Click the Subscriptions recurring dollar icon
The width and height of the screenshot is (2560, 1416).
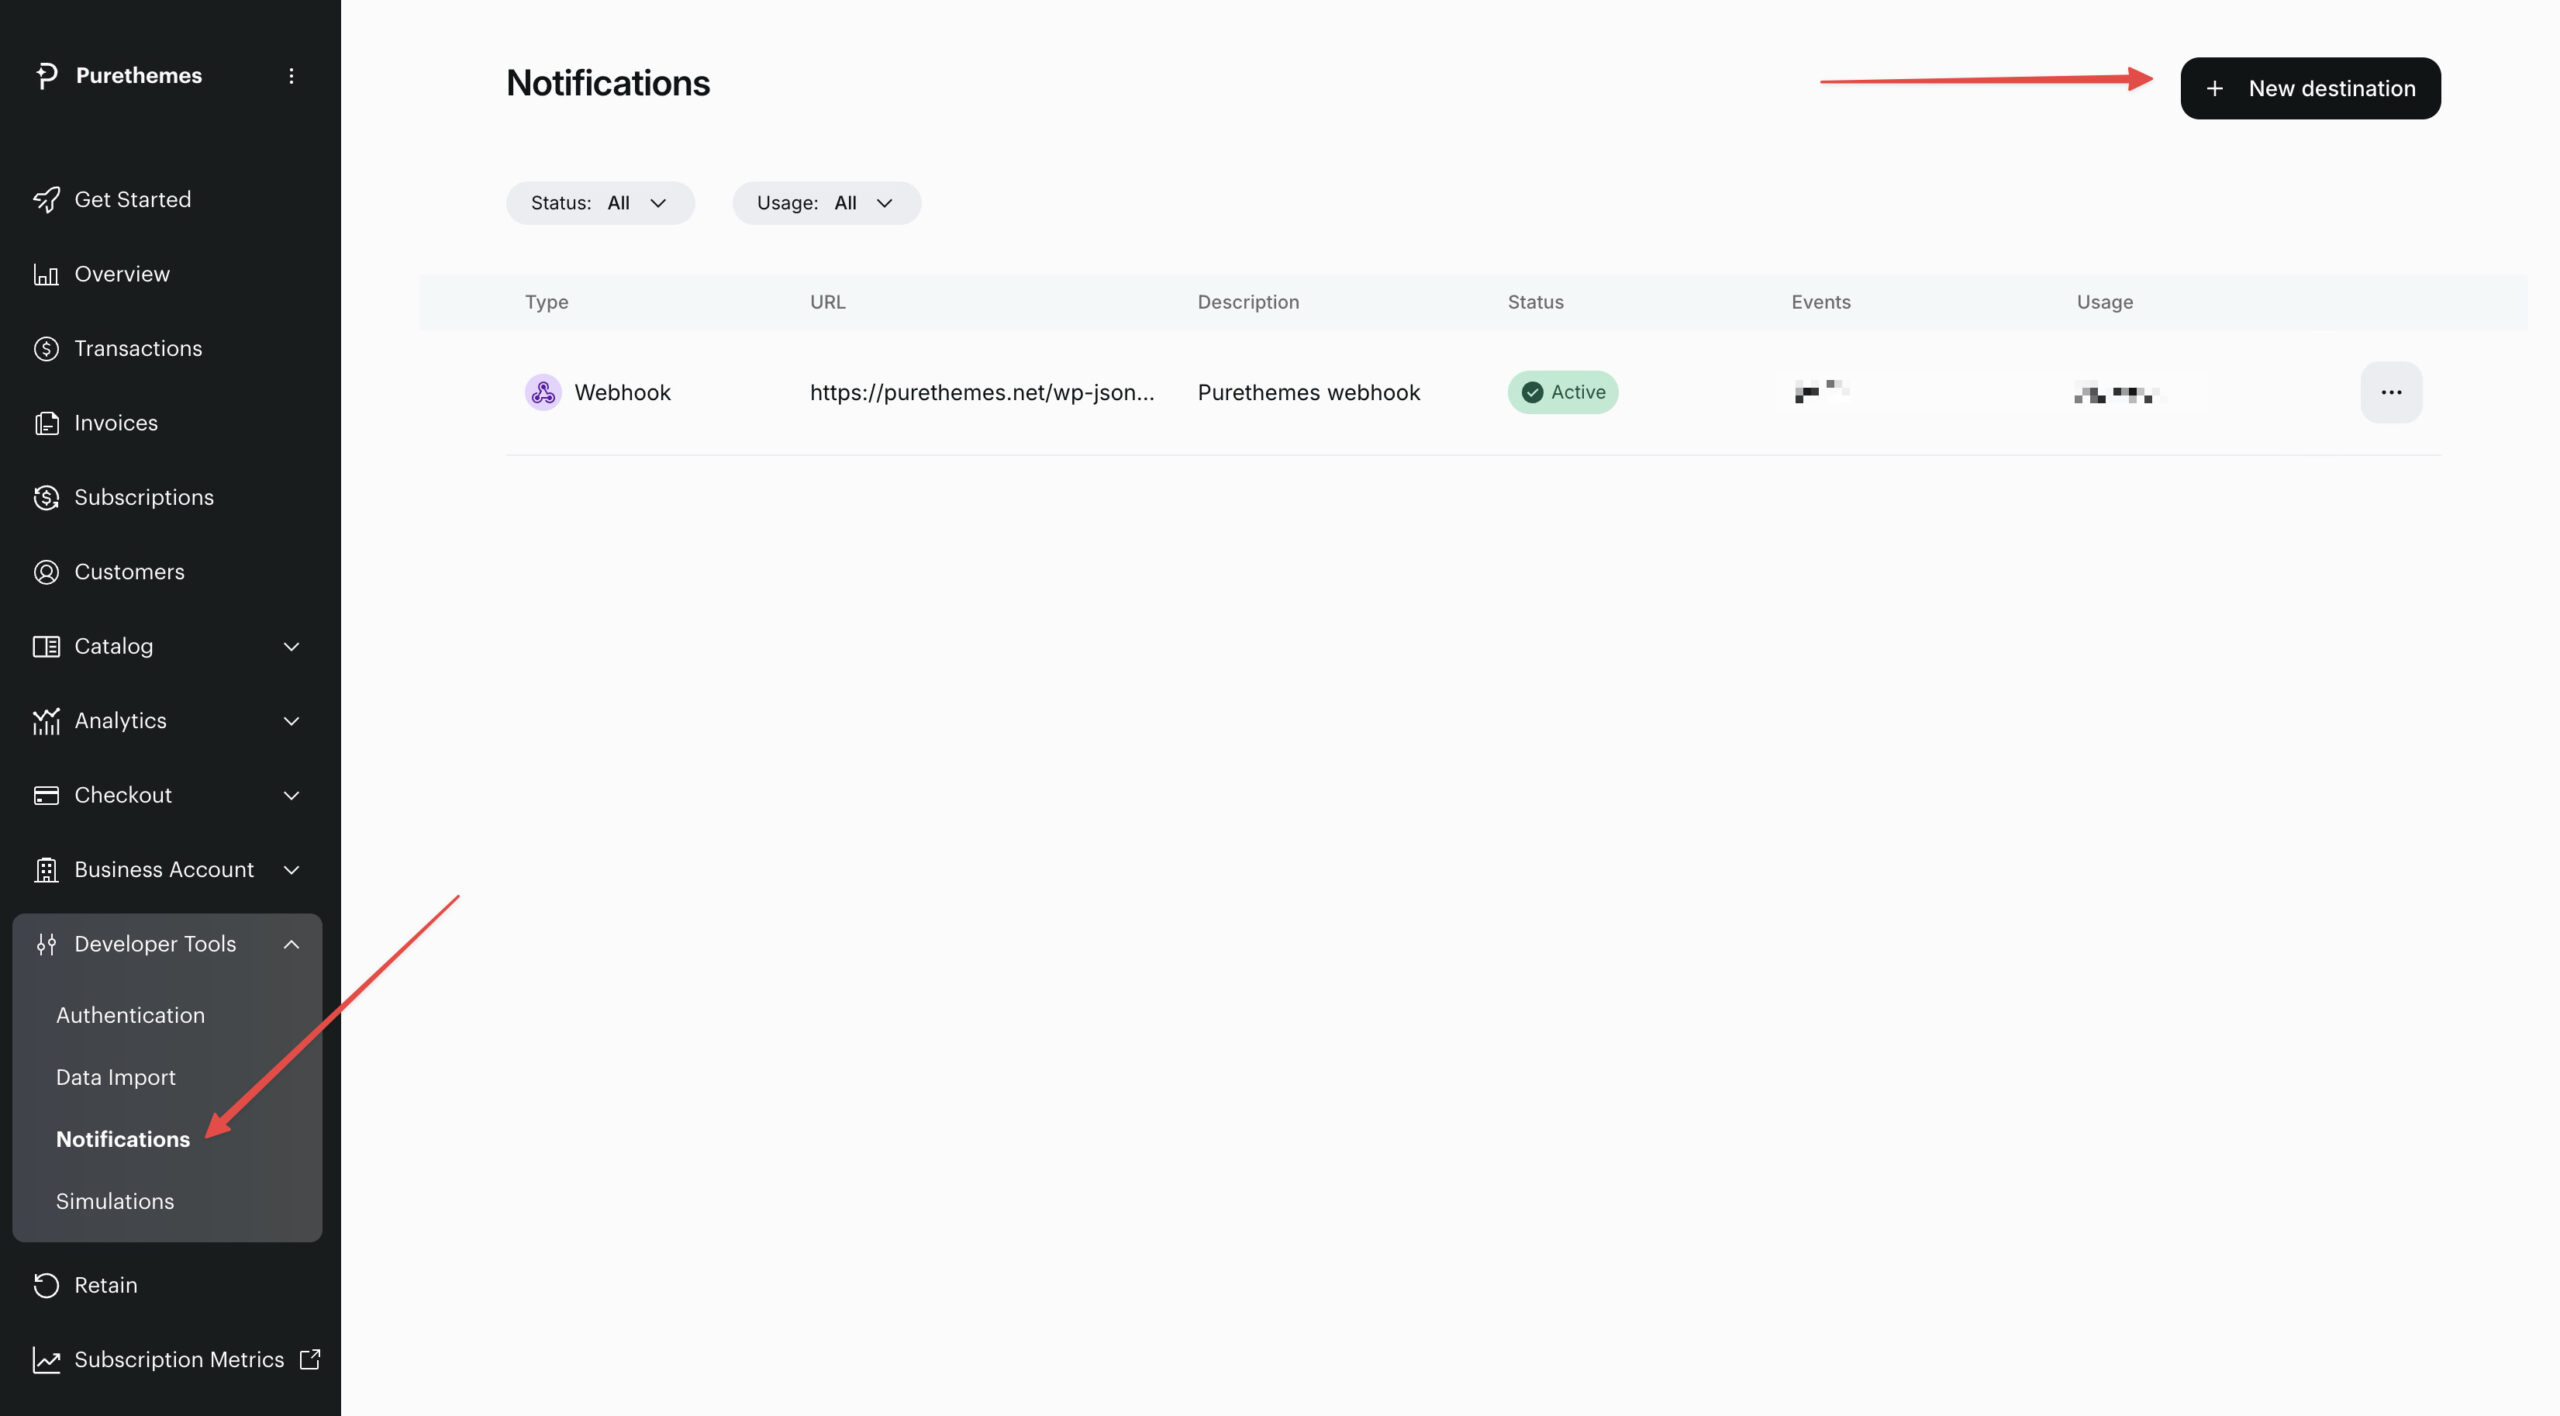click(46, 498)
